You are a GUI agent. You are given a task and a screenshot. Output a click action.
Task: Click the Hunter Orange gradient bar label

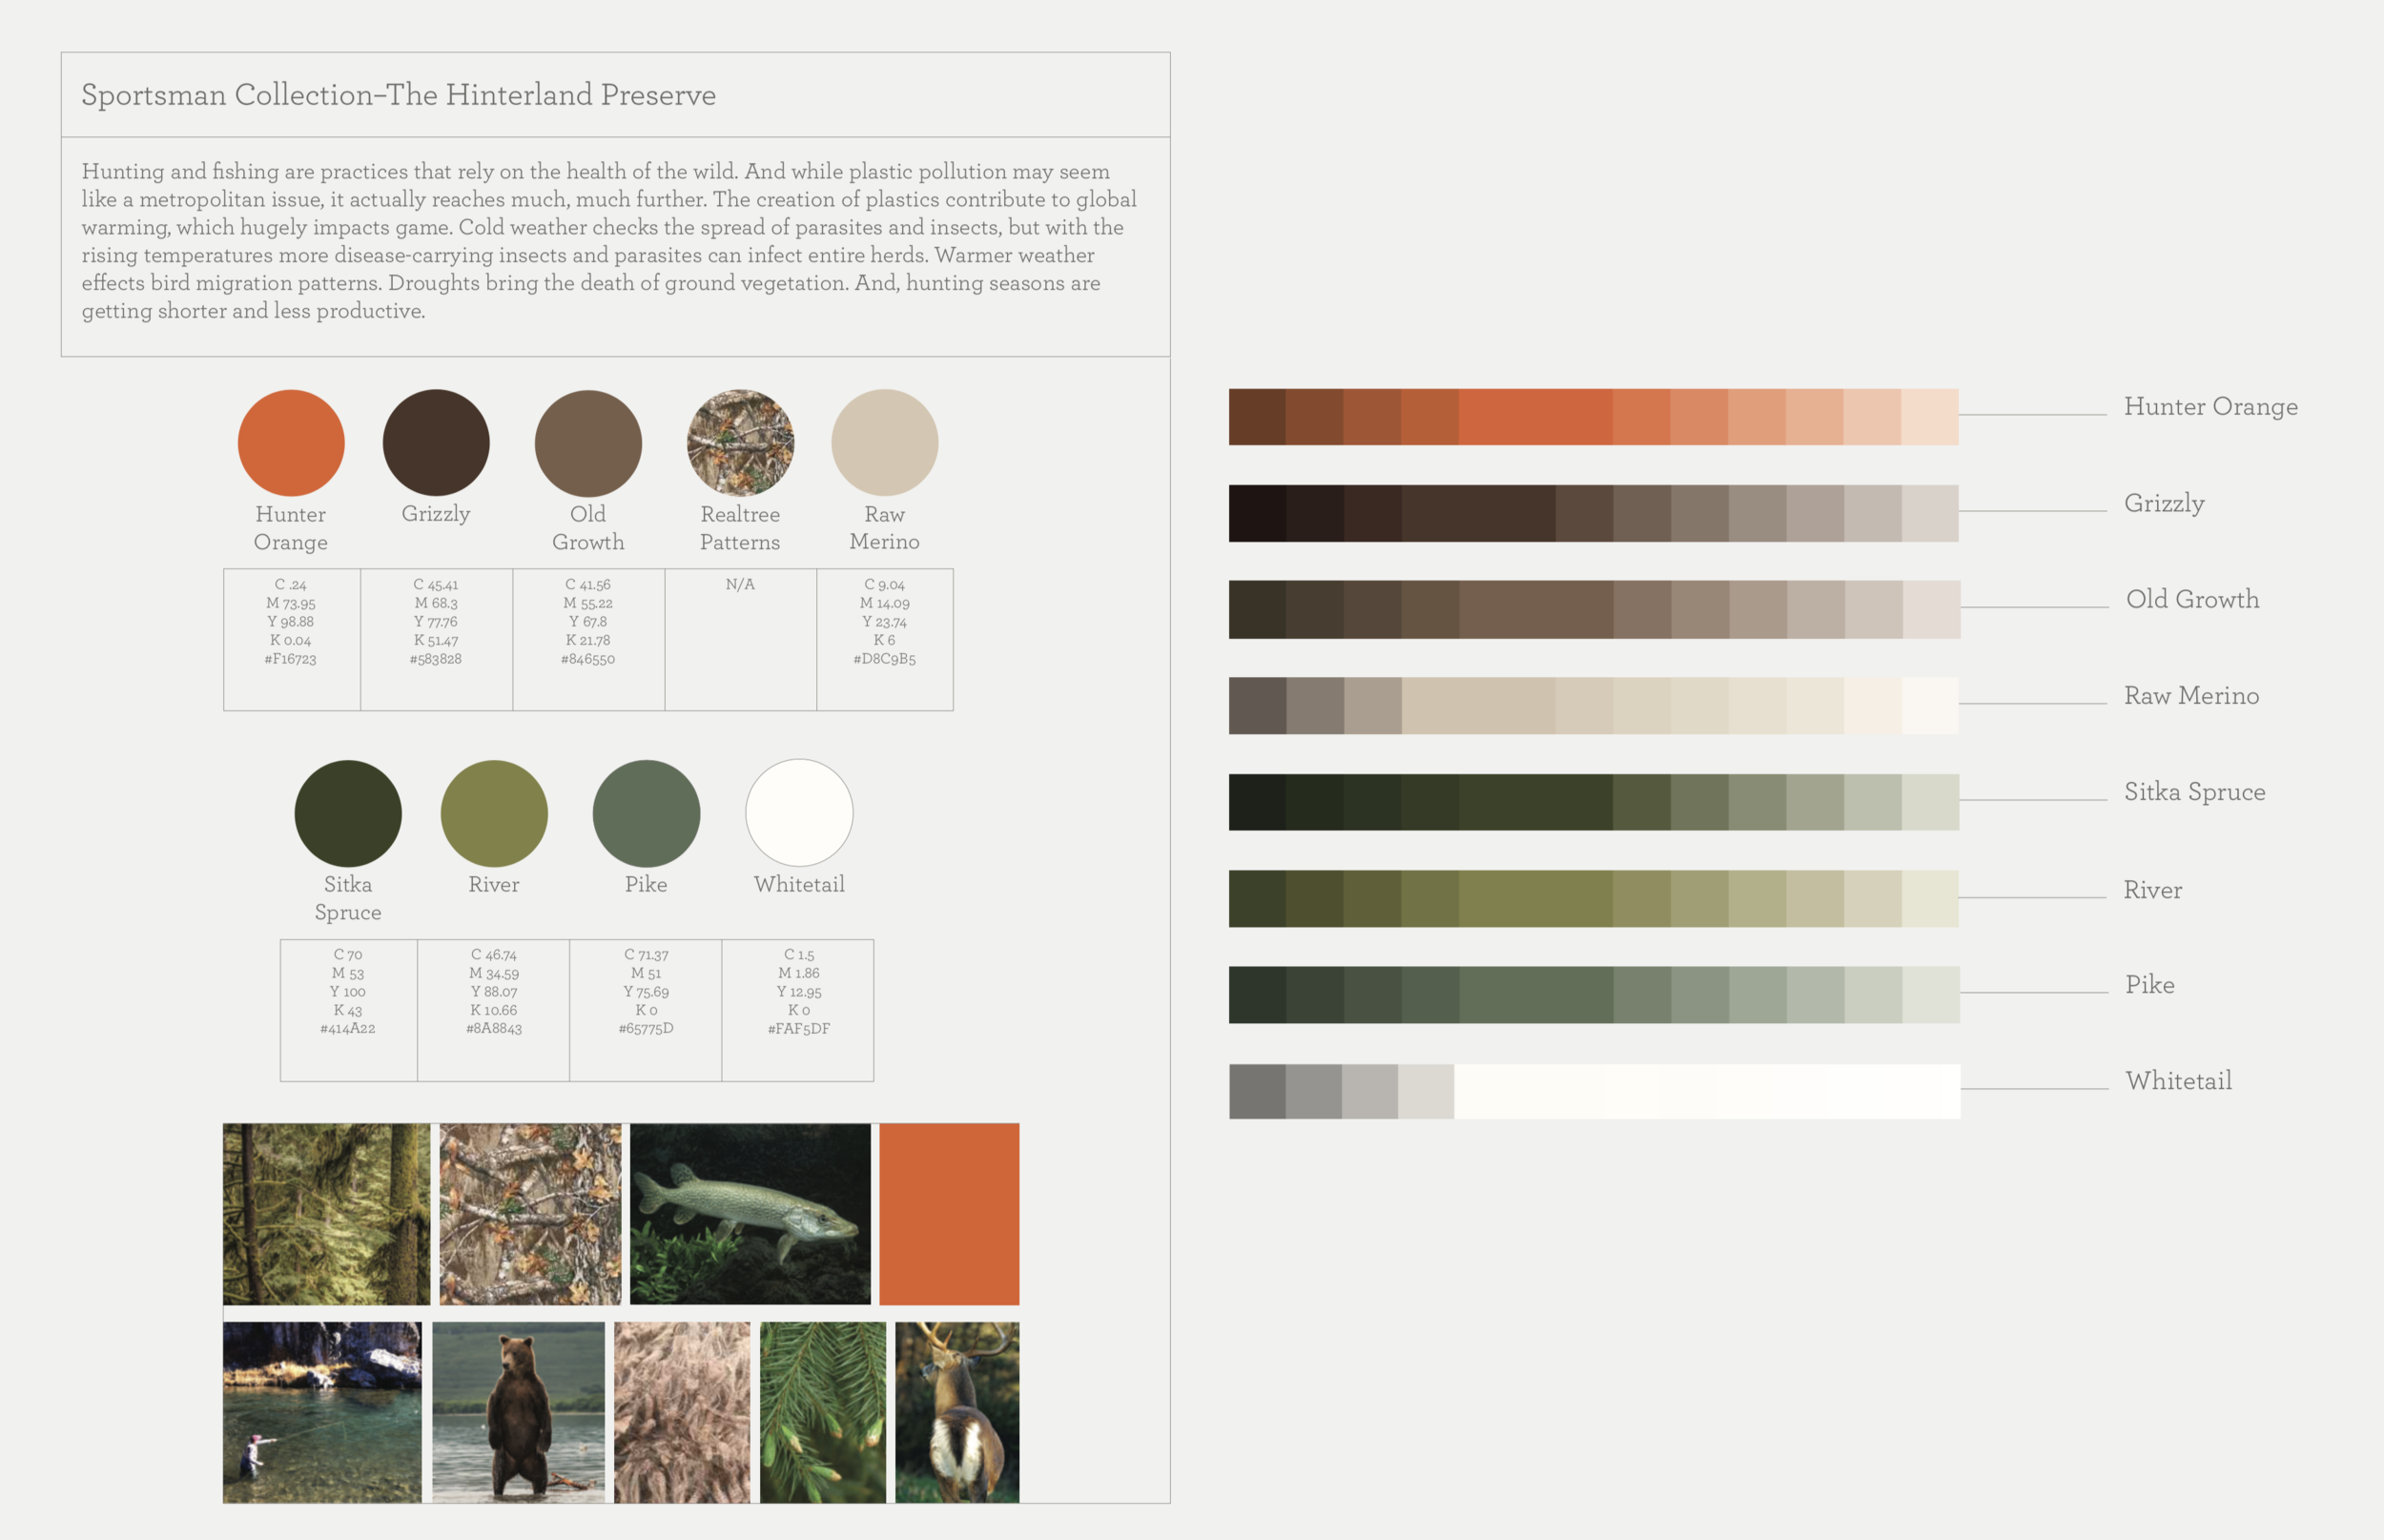(x=2210, y=407)
